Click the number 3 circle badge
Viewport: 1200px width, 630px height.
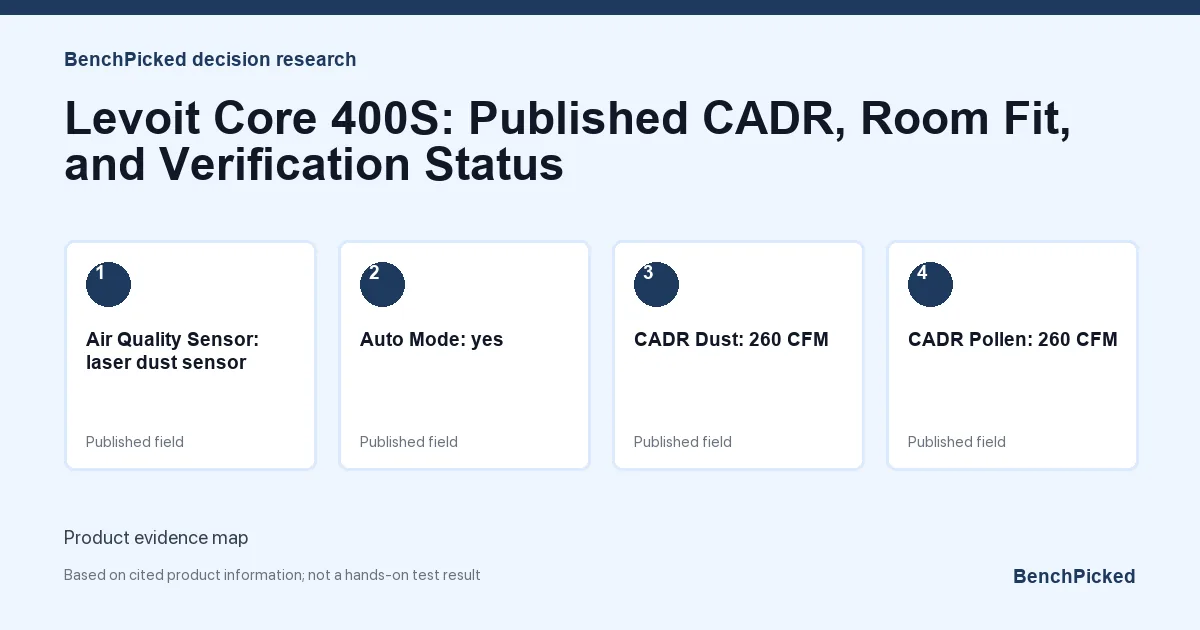(x=656, y=284)
